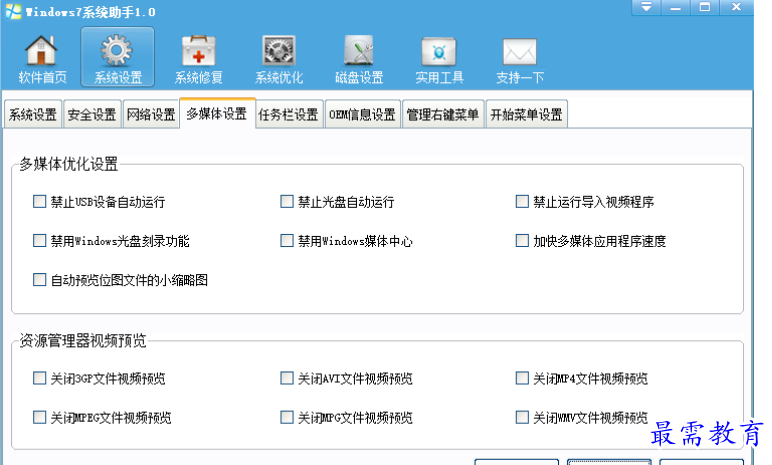
Task: Check 关闭MPG文件视频预览
Action: click(287, 417)
